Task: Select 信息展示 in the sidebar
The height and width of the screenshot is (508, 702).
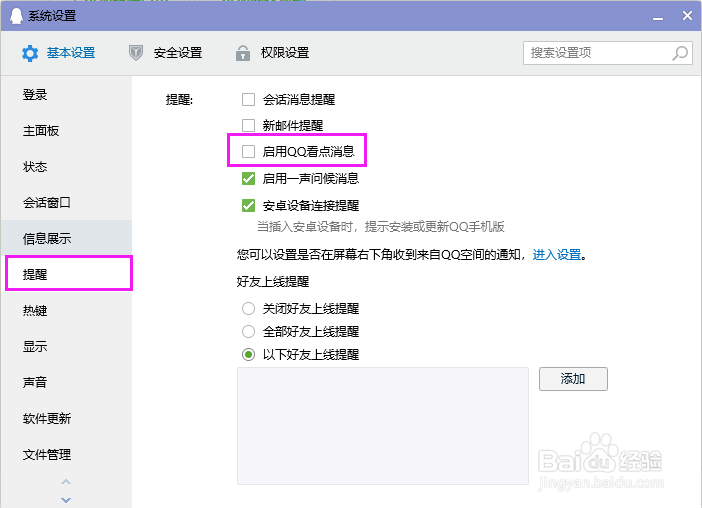Action: [x=66, y=238]
